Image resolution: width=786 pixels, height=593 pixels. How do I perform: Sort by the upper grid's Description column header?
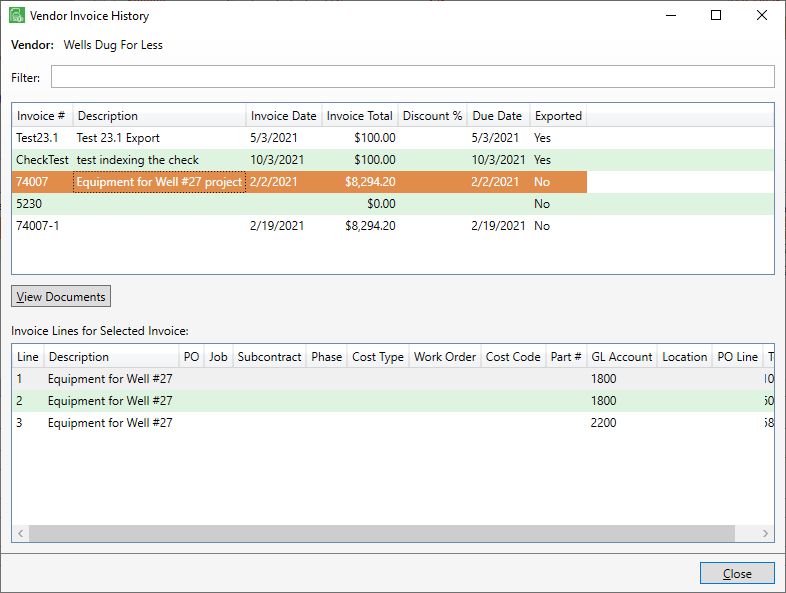pos(159,116)
